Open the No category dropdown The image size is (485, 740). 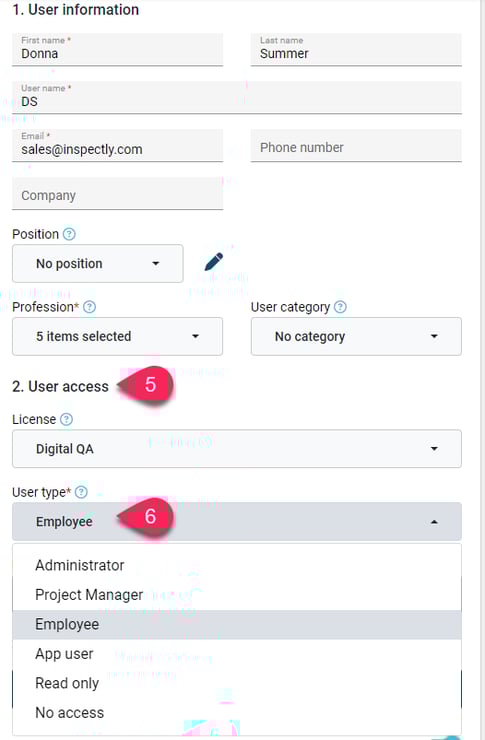pyautogui.click(x=356, y=336)
